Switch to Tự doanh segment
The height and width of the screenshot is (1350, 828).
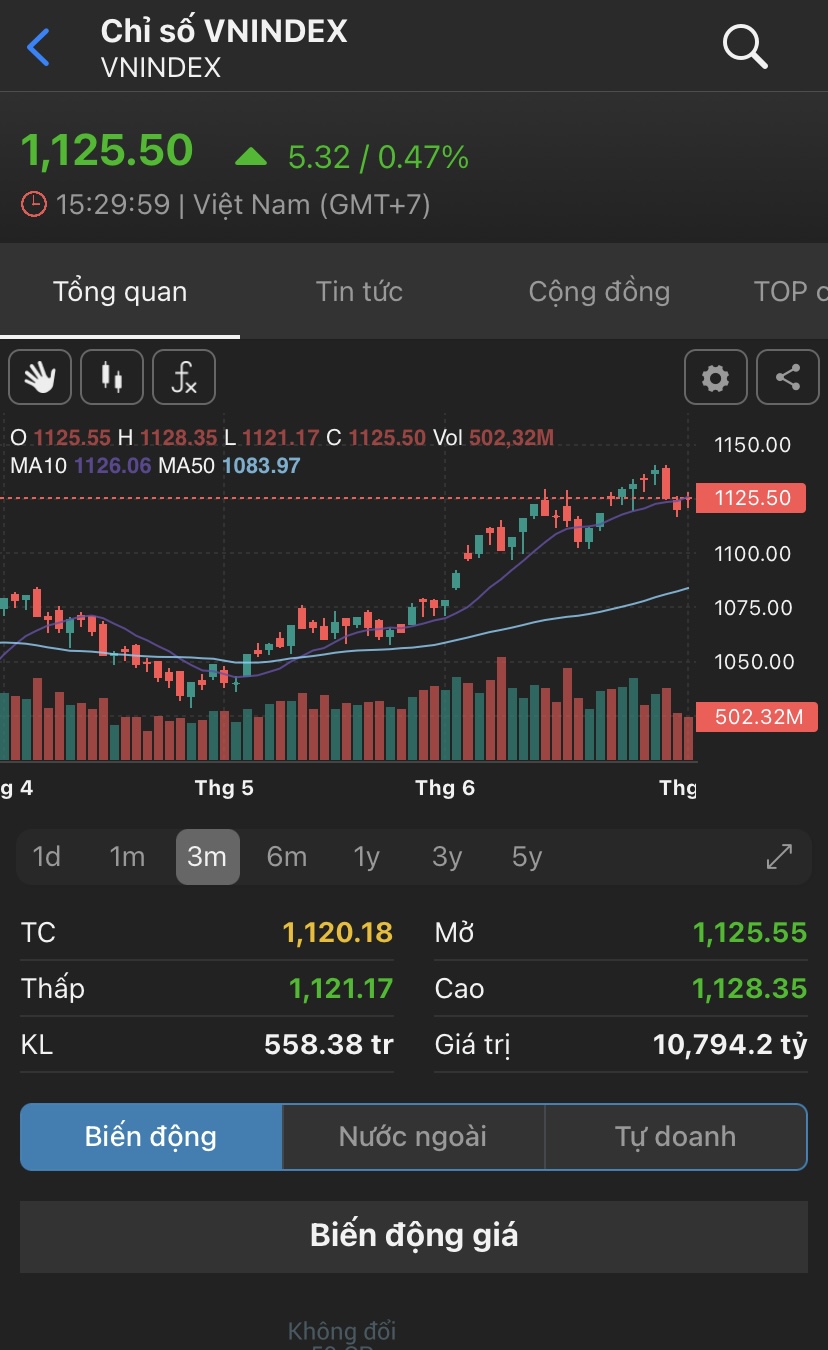tap(675, 1137)
